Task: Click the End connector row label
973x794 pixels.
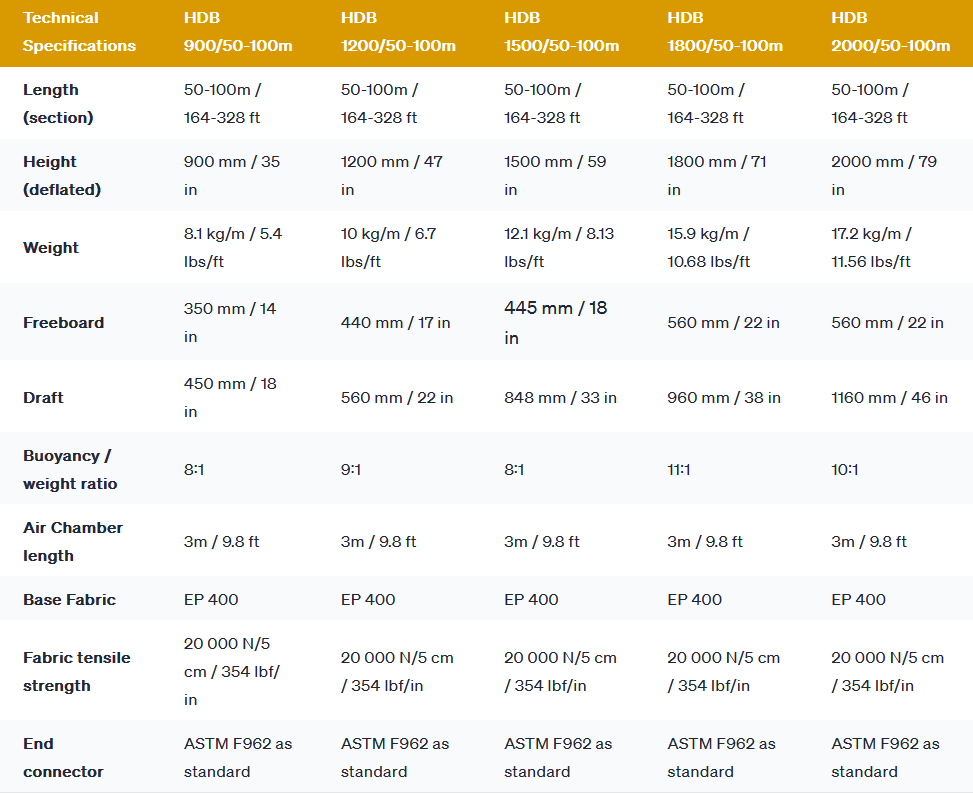Action: point(63,758)
